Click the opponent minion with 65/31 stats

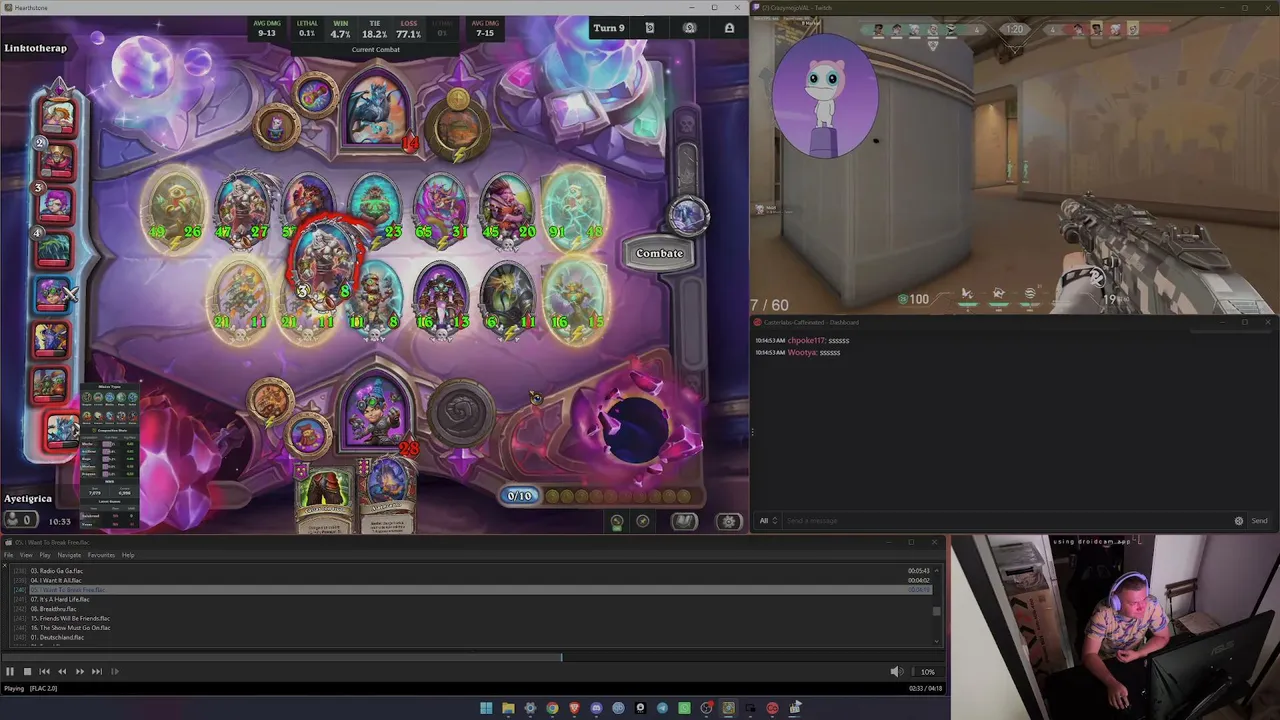[441, 208]
